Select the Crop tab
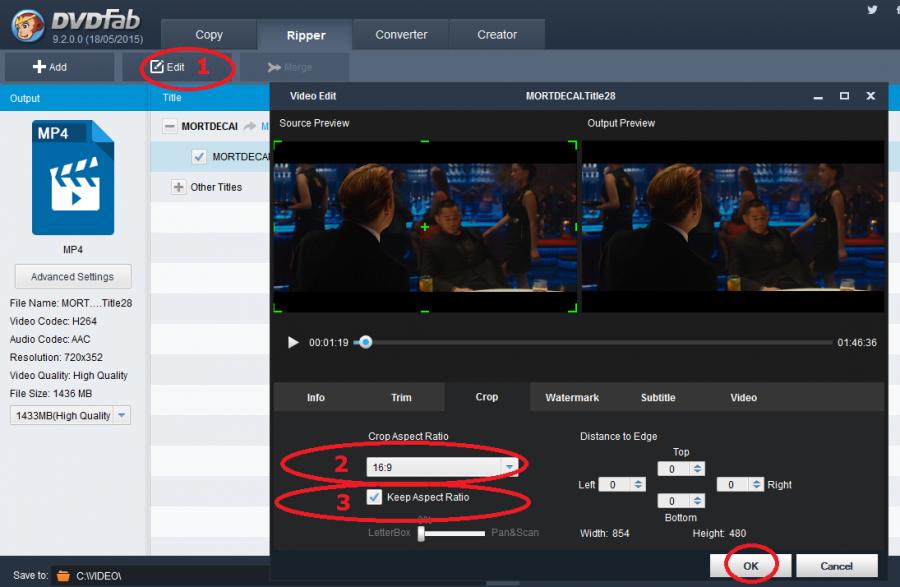The image size is (900, 587). click(x=487, y=397)
